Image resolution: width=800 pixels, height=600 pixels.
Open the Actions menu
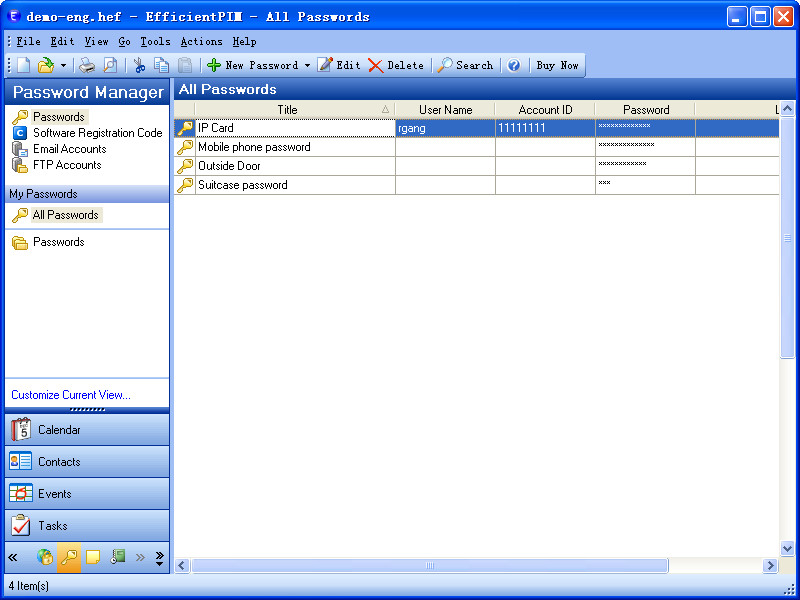click(202, 41)
